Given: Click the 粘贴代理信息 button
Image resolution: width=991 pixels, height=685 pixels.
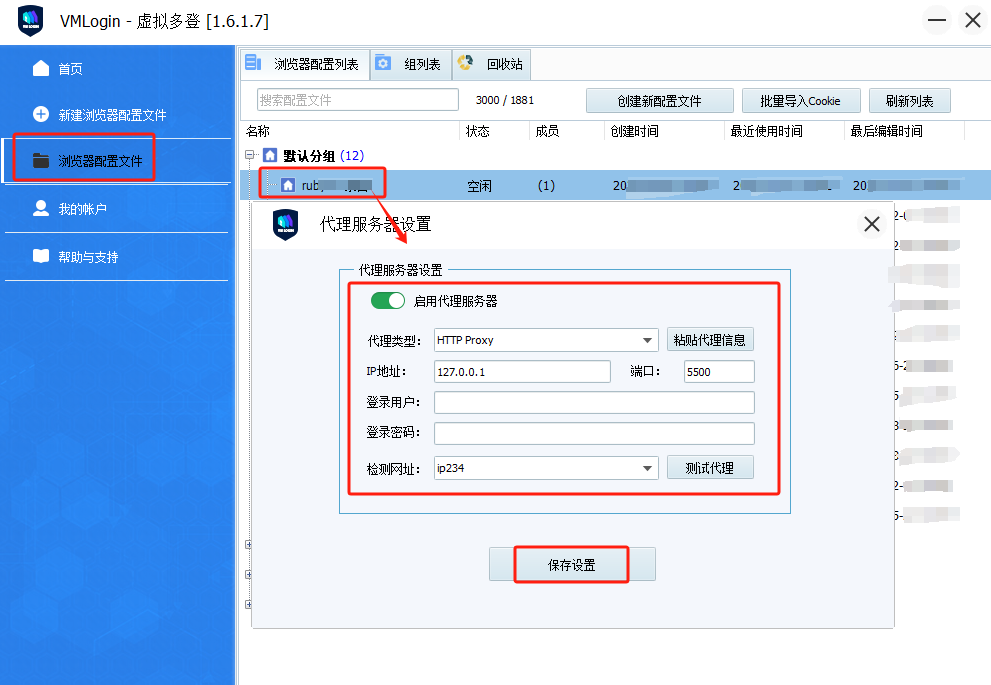Looking at the screenshot, I should 710,340.
